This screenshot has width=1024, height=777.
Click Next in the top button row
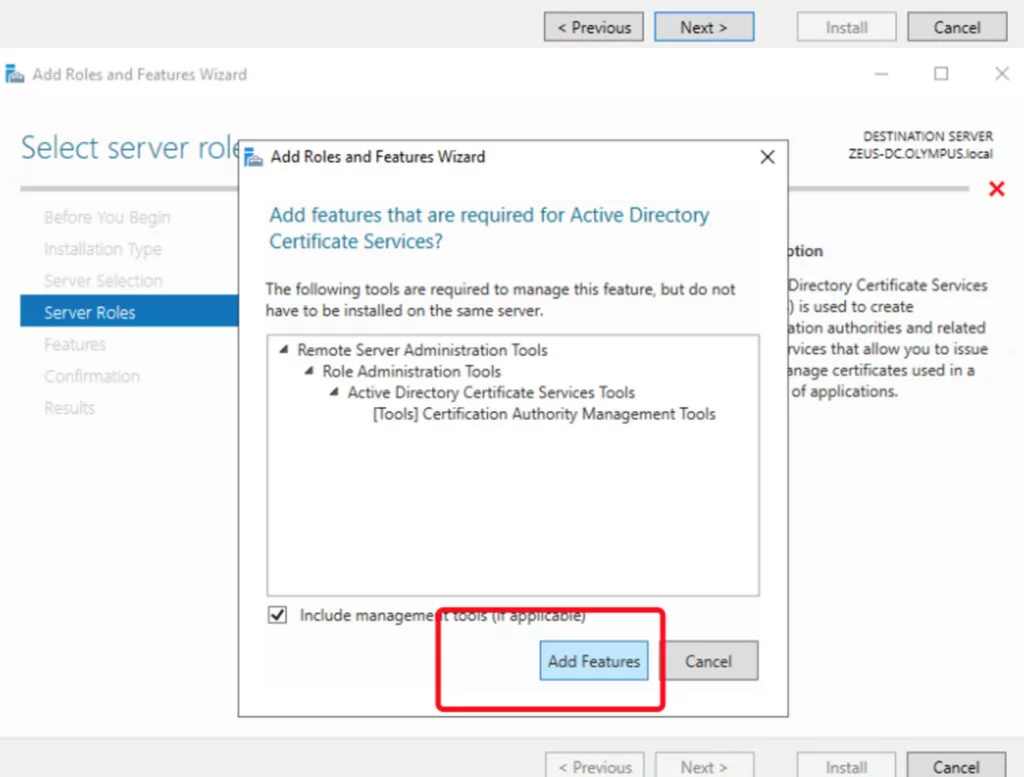(704, 27)
